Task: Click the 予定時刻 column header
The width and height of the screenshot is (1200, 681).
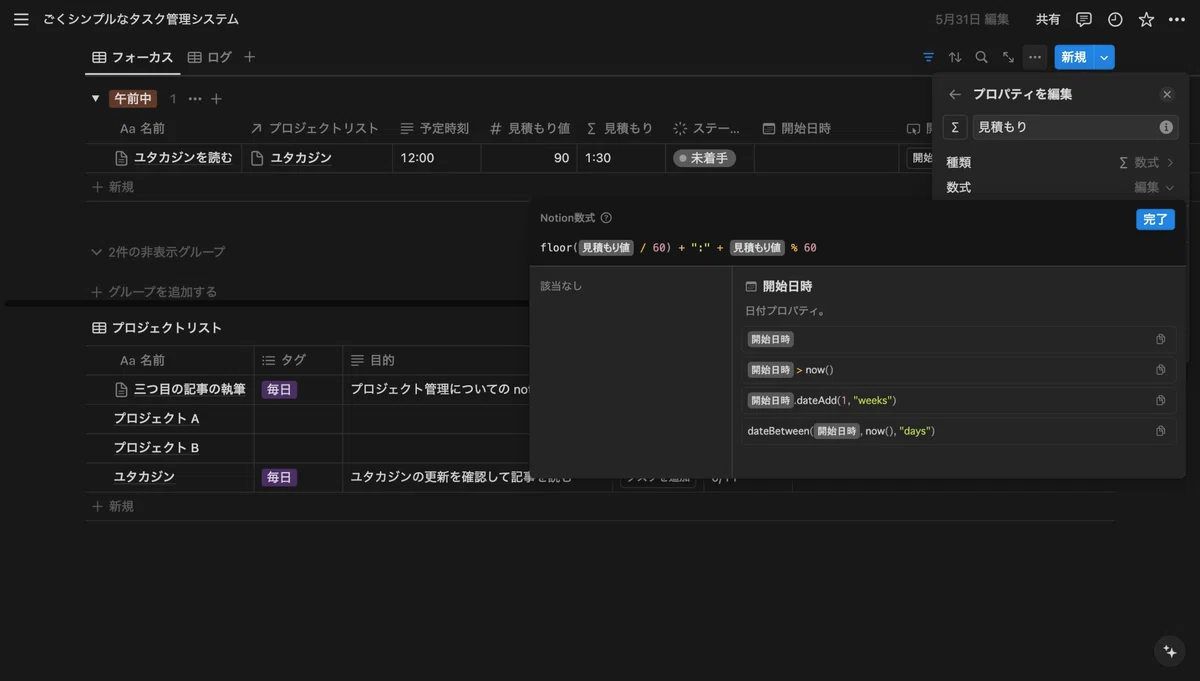Action: 435,128
